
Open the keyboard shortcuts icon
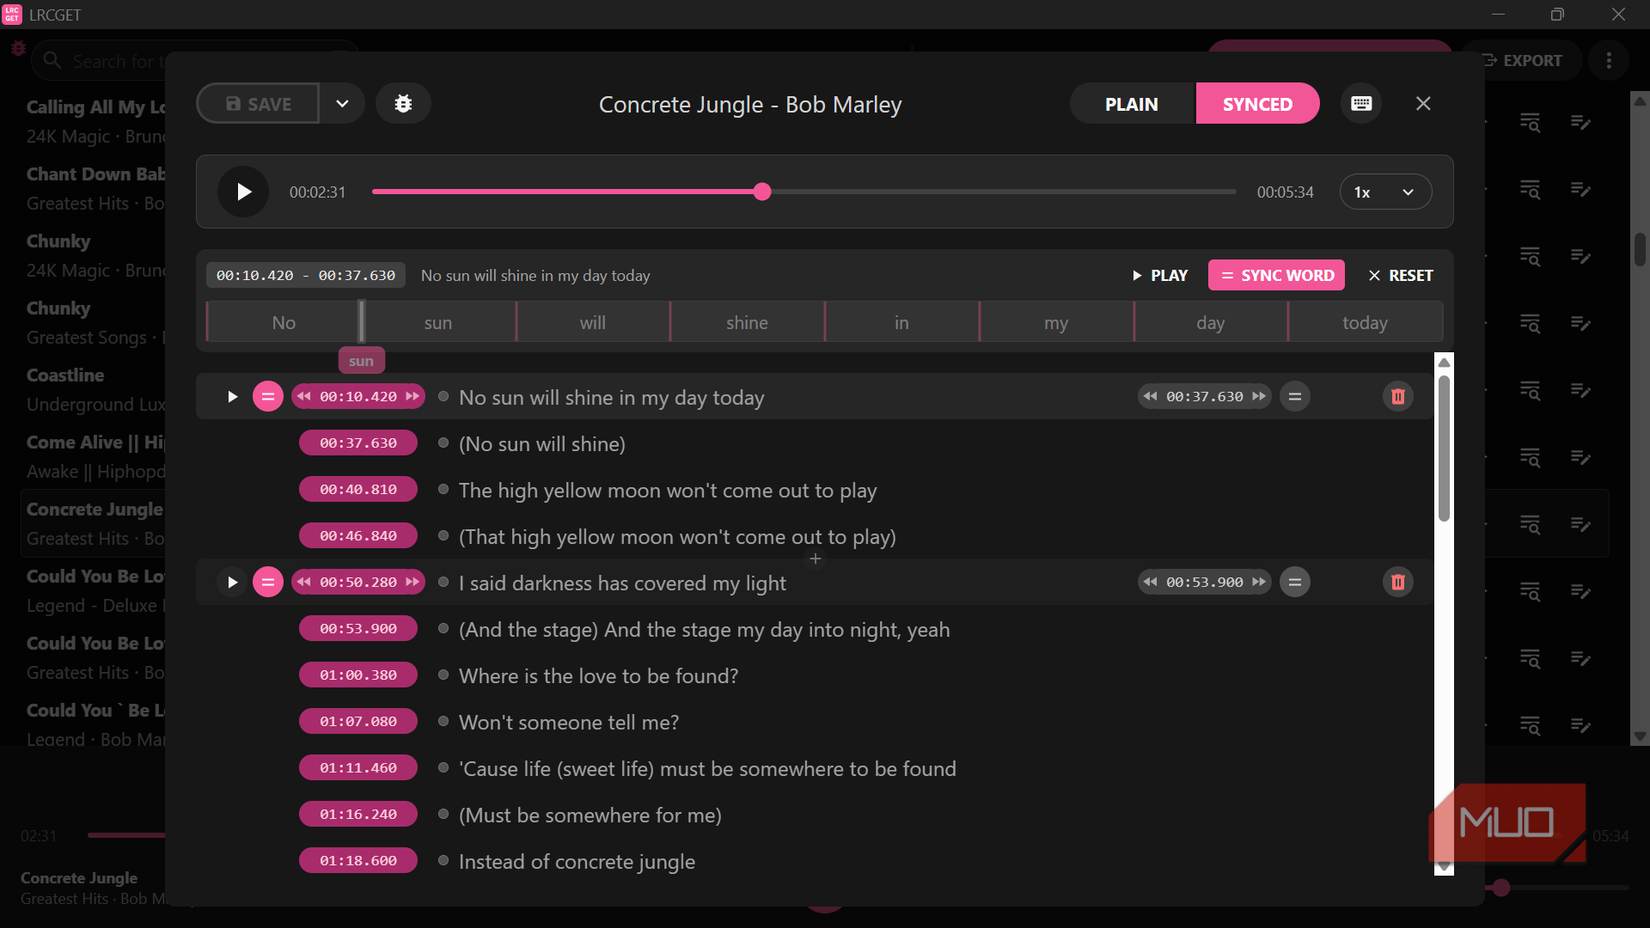pyautogui.click(x=1361, y=104)
